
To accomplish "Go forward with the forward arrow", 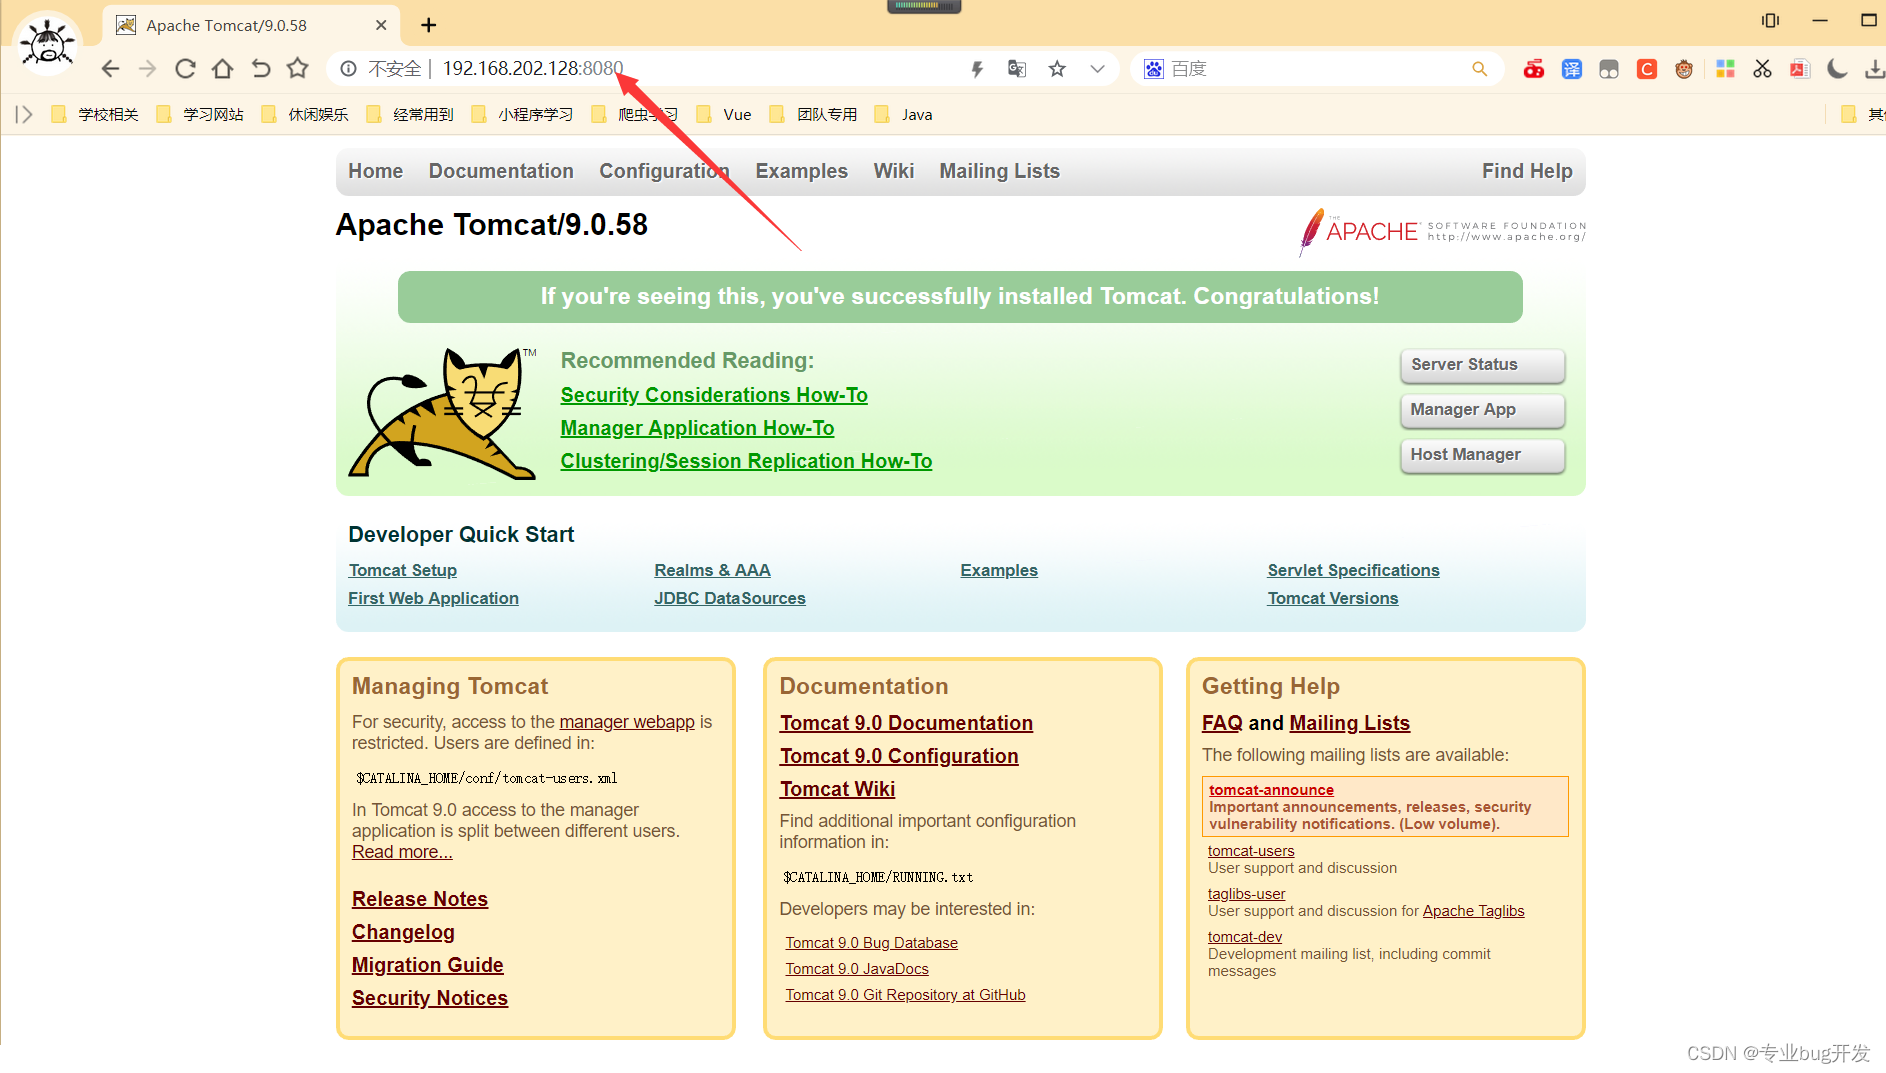I will 147,68.
